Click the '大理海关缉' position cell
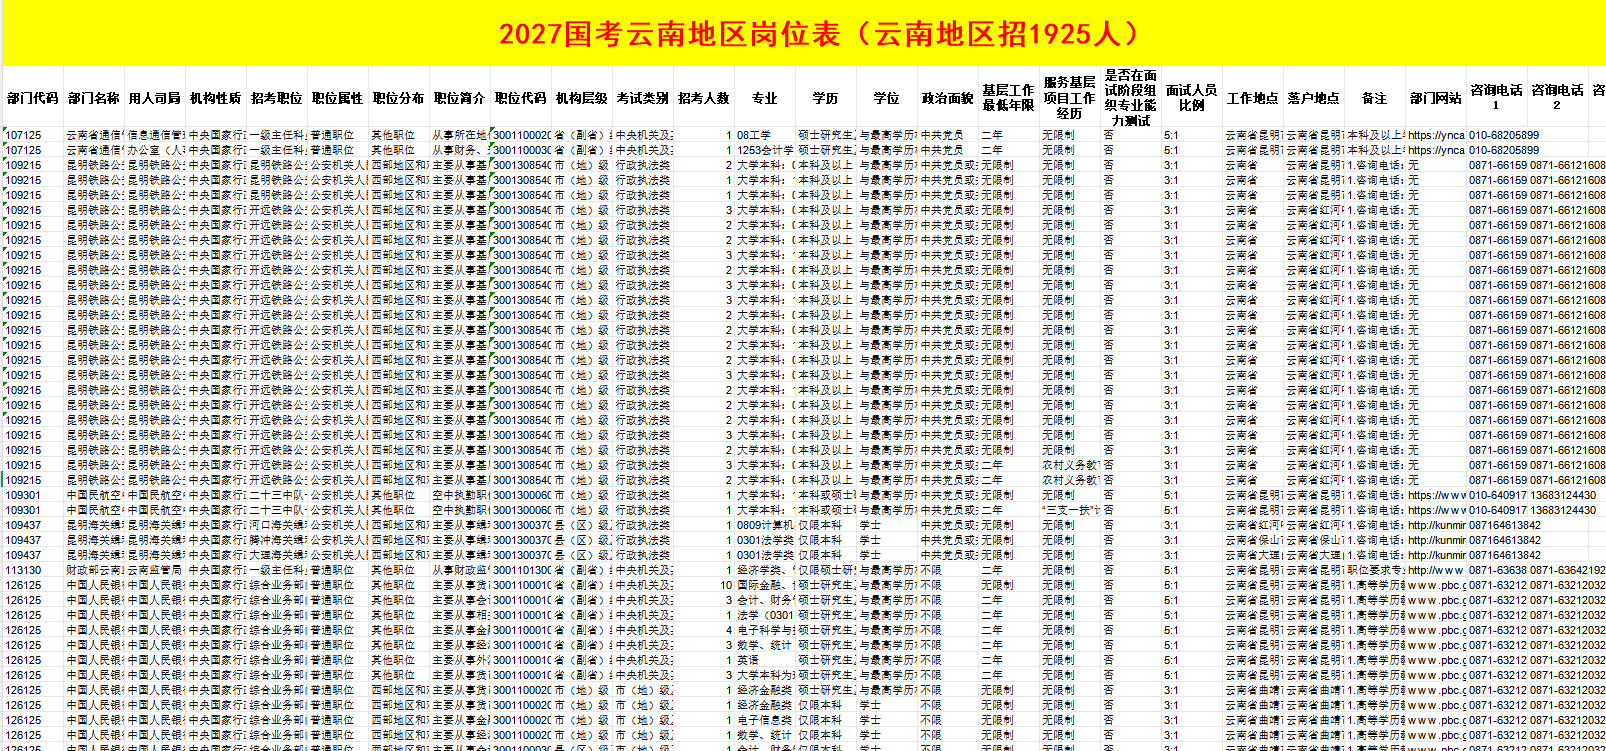 (x=277, y=555)
